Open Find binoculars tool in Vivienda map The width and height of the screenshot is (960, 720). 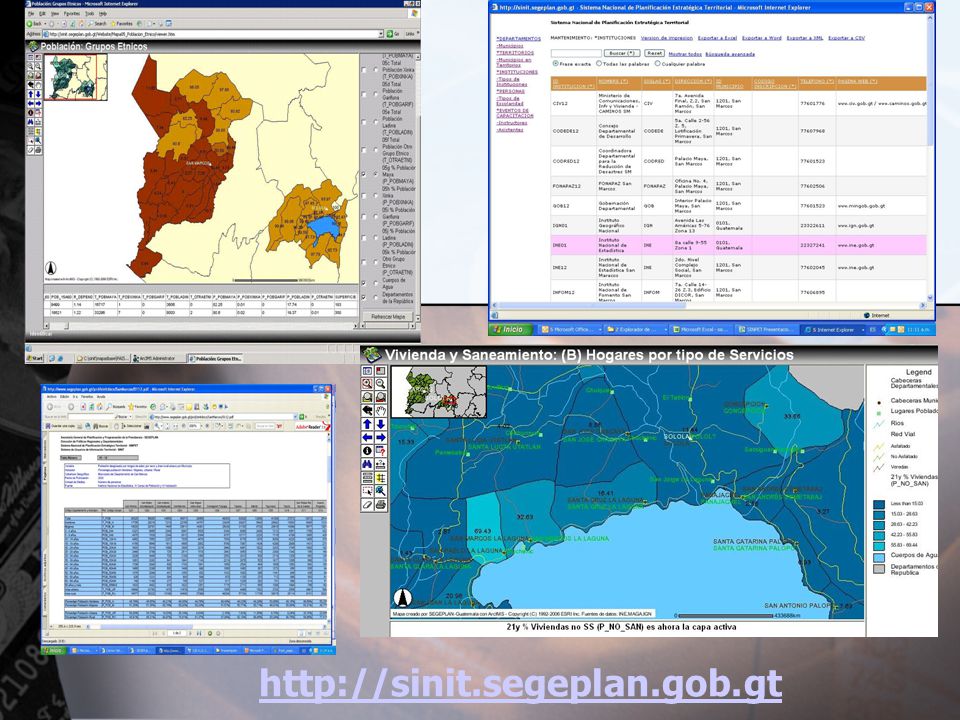(367, 464)
